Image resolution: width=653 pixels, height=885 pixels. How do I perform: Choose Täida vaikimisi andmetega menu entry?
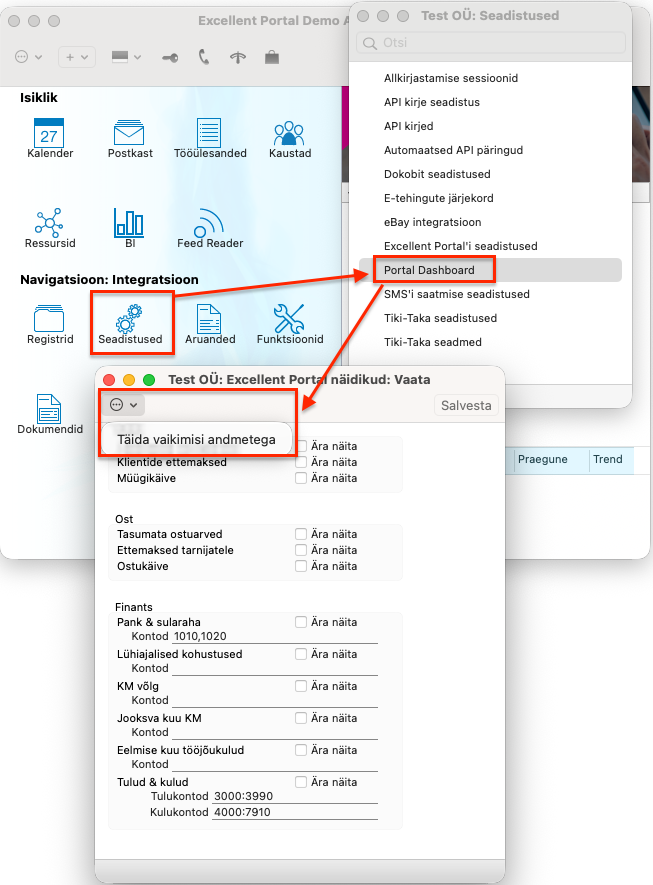(x=196, y=439)
